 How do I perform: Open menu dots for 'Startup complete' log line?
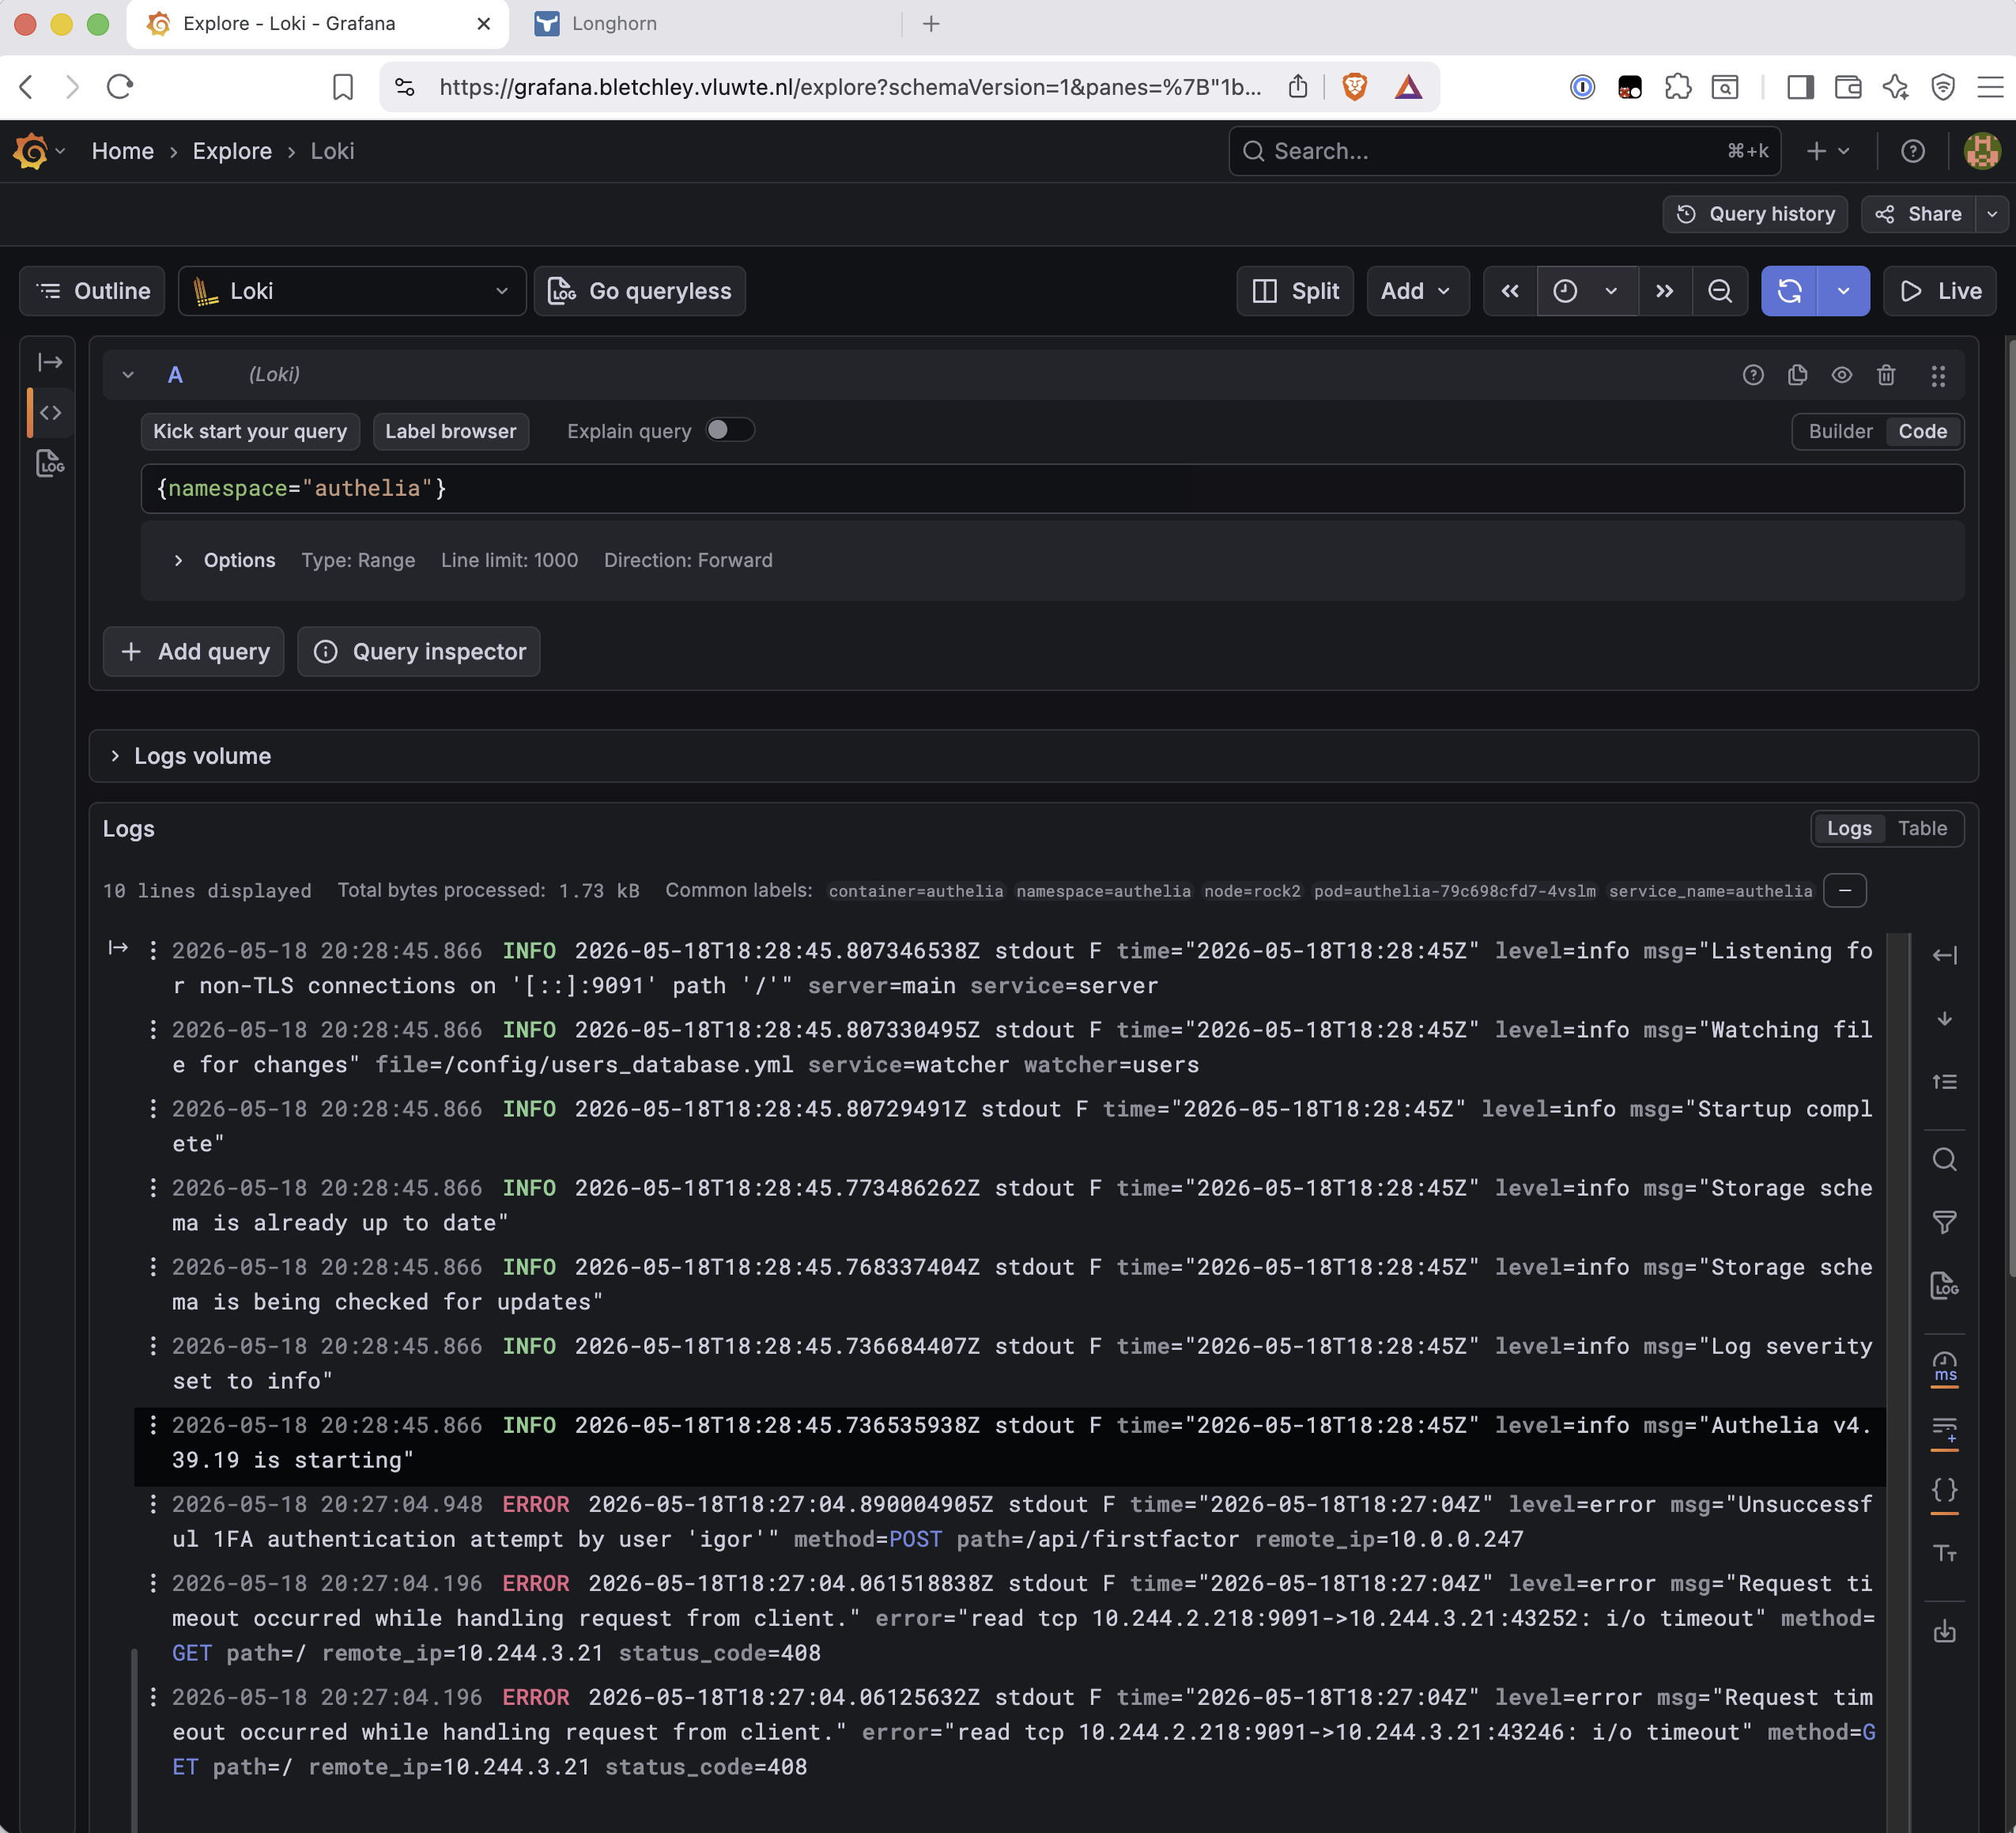click(x=153, y=1108)
